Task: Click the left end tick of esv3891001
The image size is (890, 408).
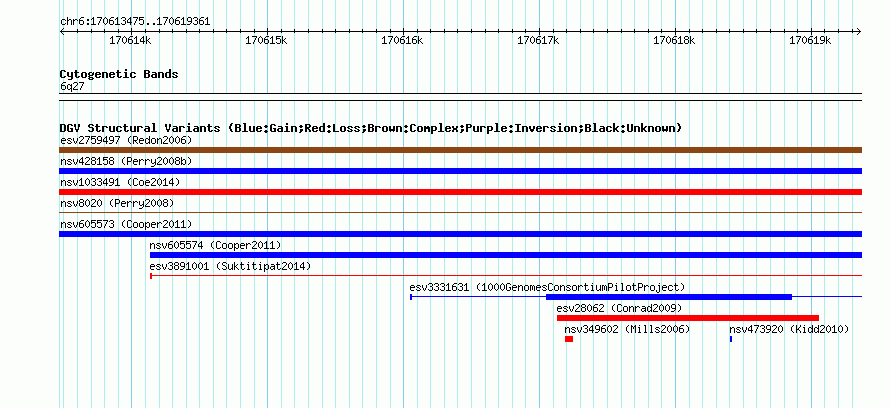Action: click(x=150, y=276)
